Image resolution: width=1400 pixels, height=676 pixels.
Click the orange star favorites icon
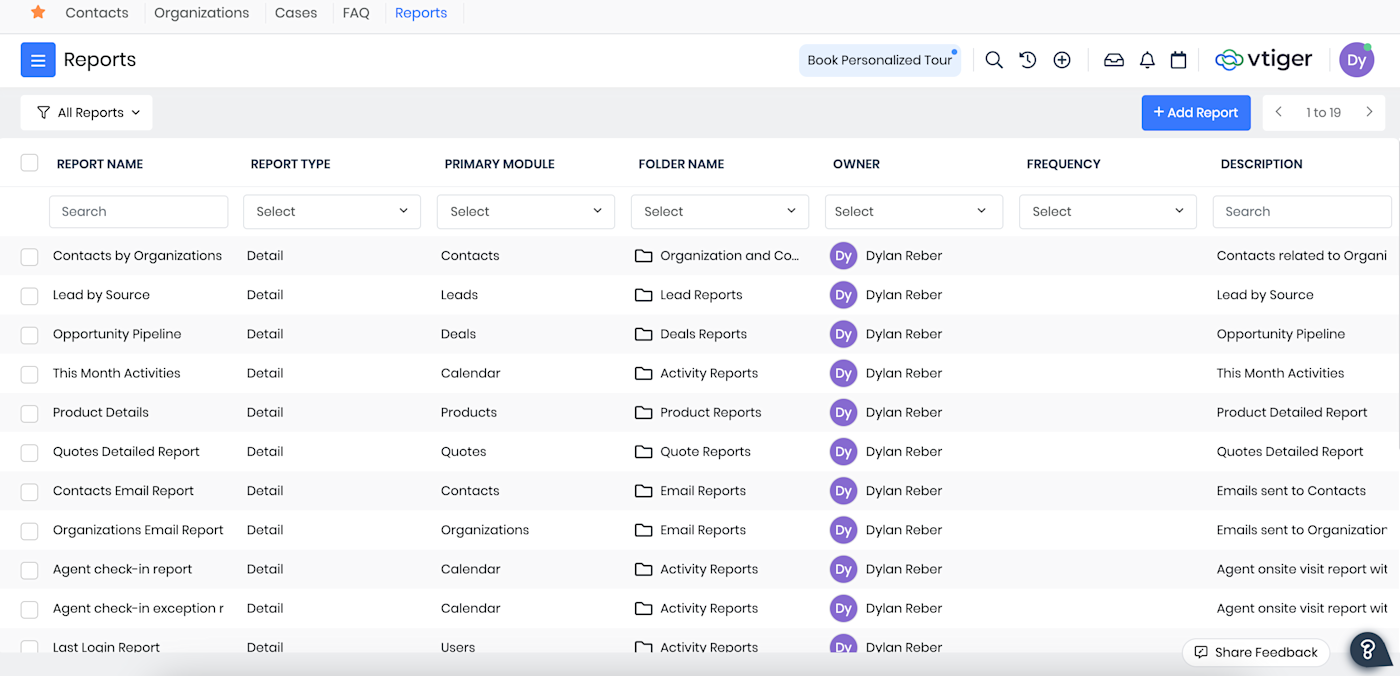tap(38, 13)
